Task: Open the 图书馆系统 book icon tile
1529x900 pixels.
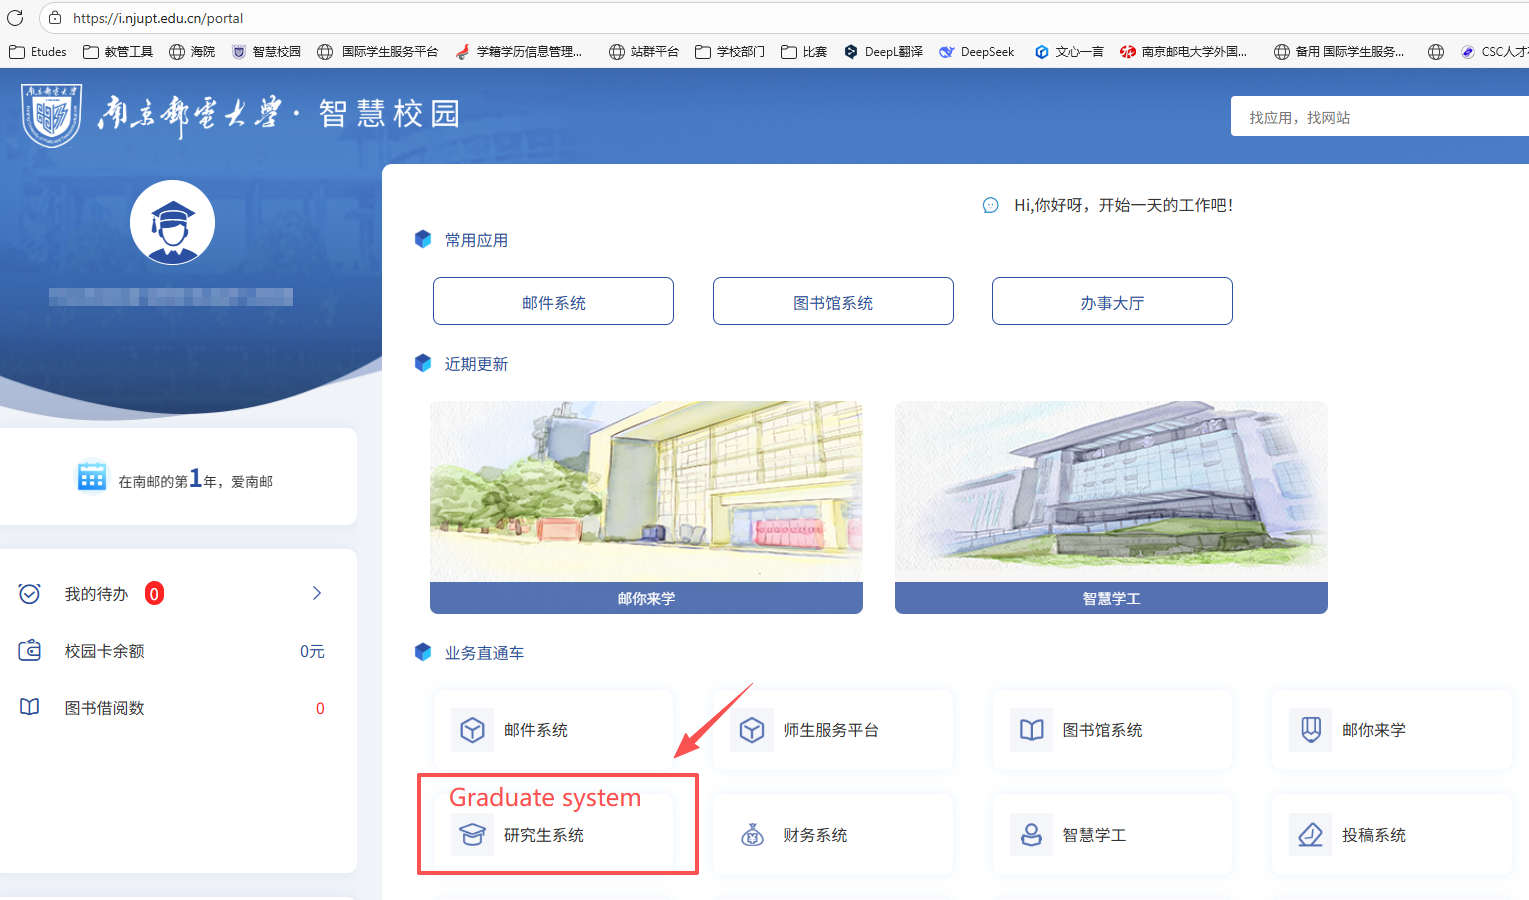Action: click(1031, 730)
